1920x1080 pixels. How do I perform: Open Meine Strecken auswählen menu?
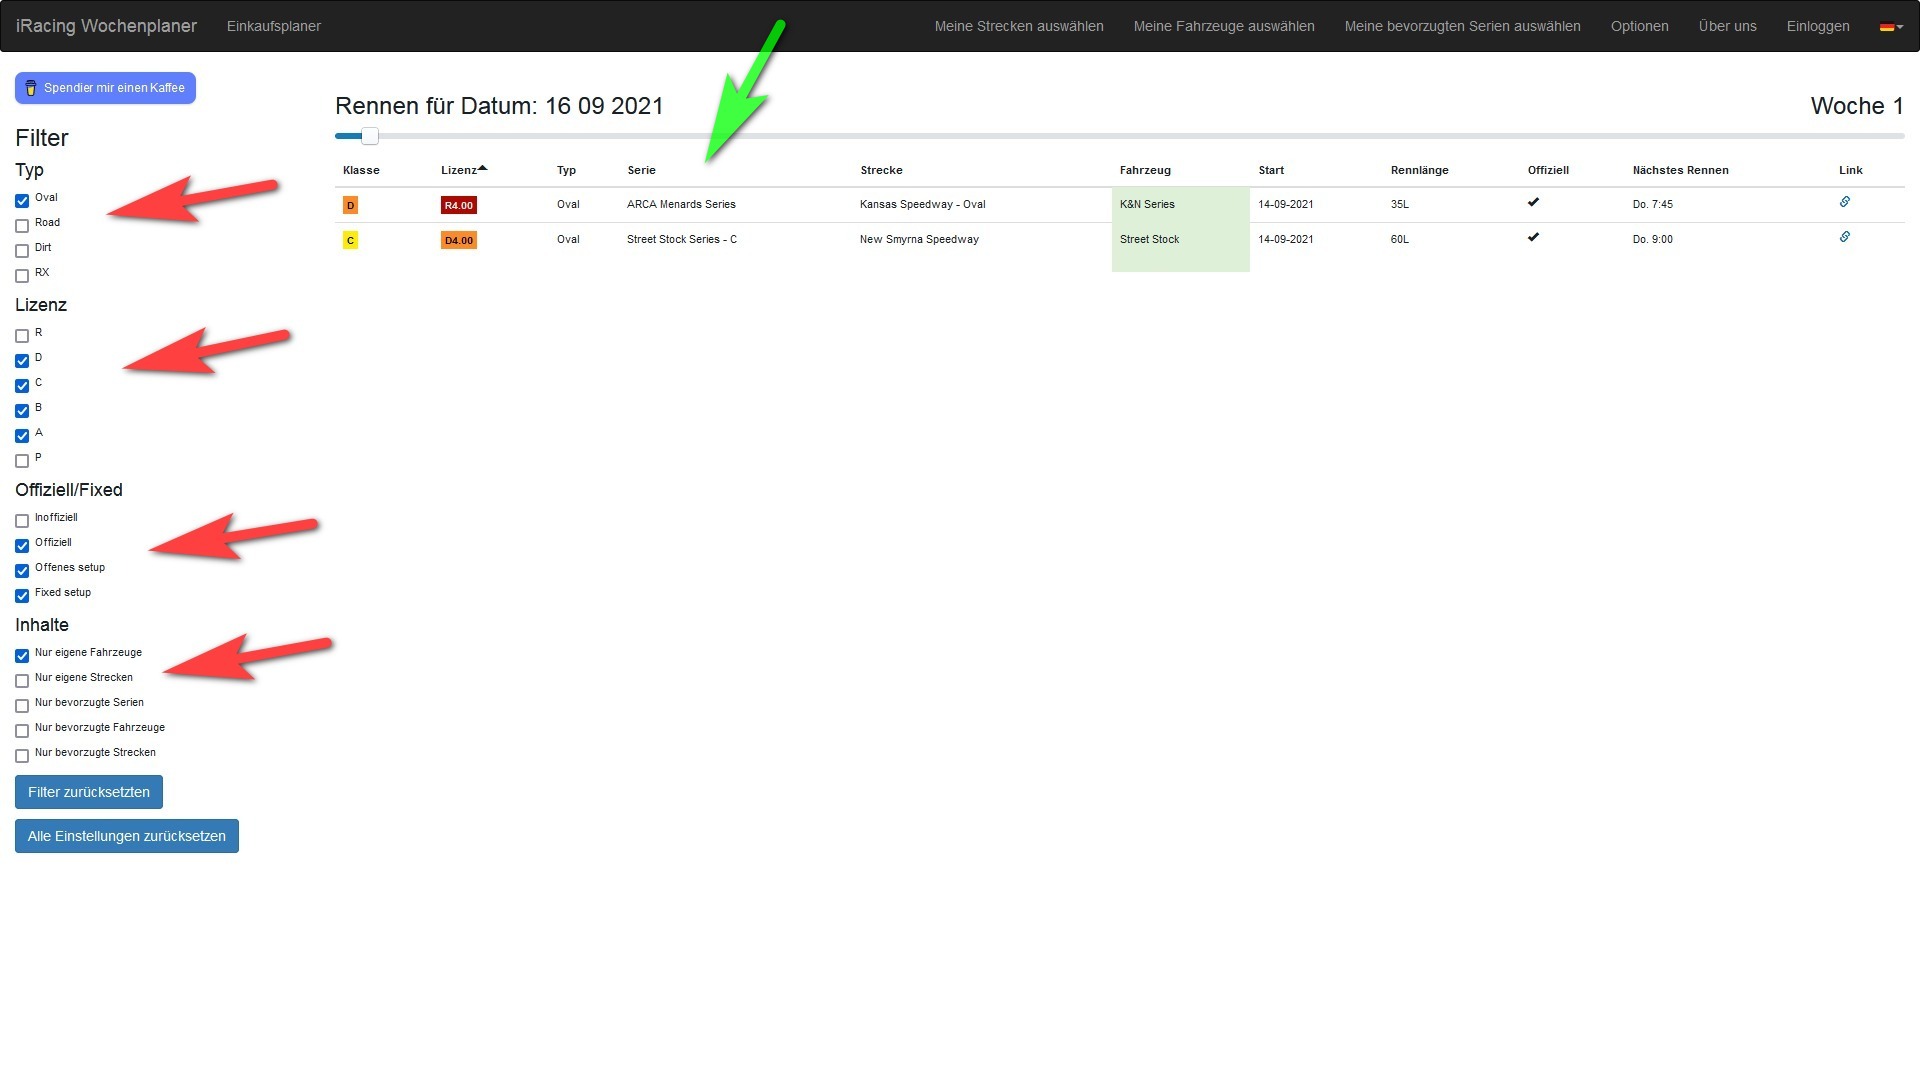point(1018,26)
